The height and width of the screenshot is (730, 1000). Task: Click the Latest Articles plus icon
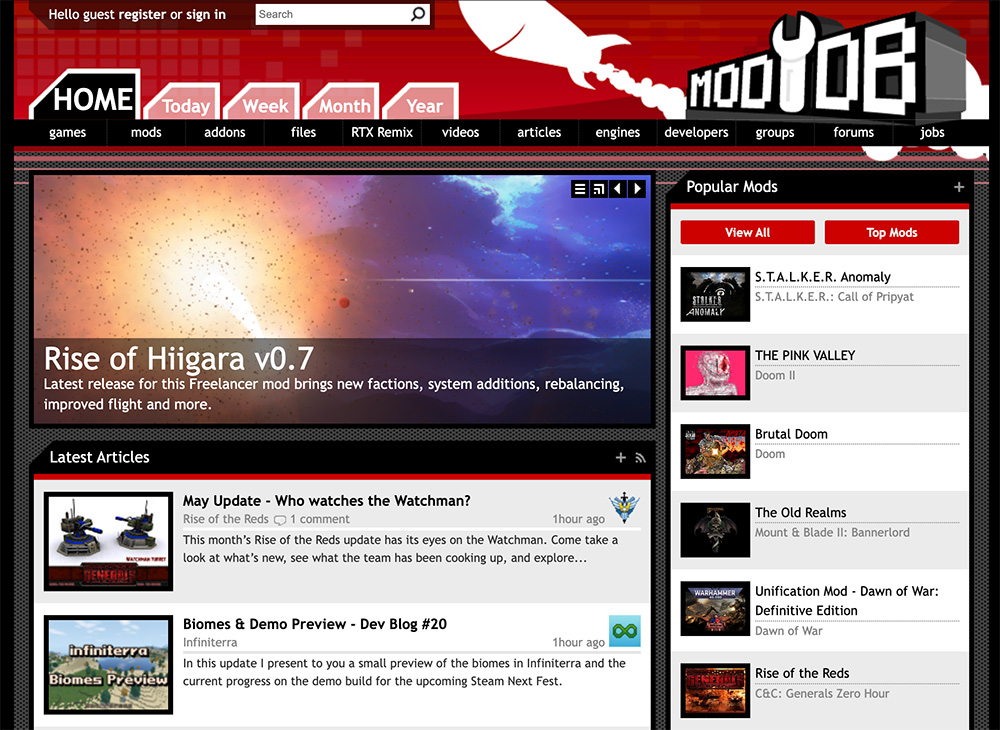(x=621, y=457)
